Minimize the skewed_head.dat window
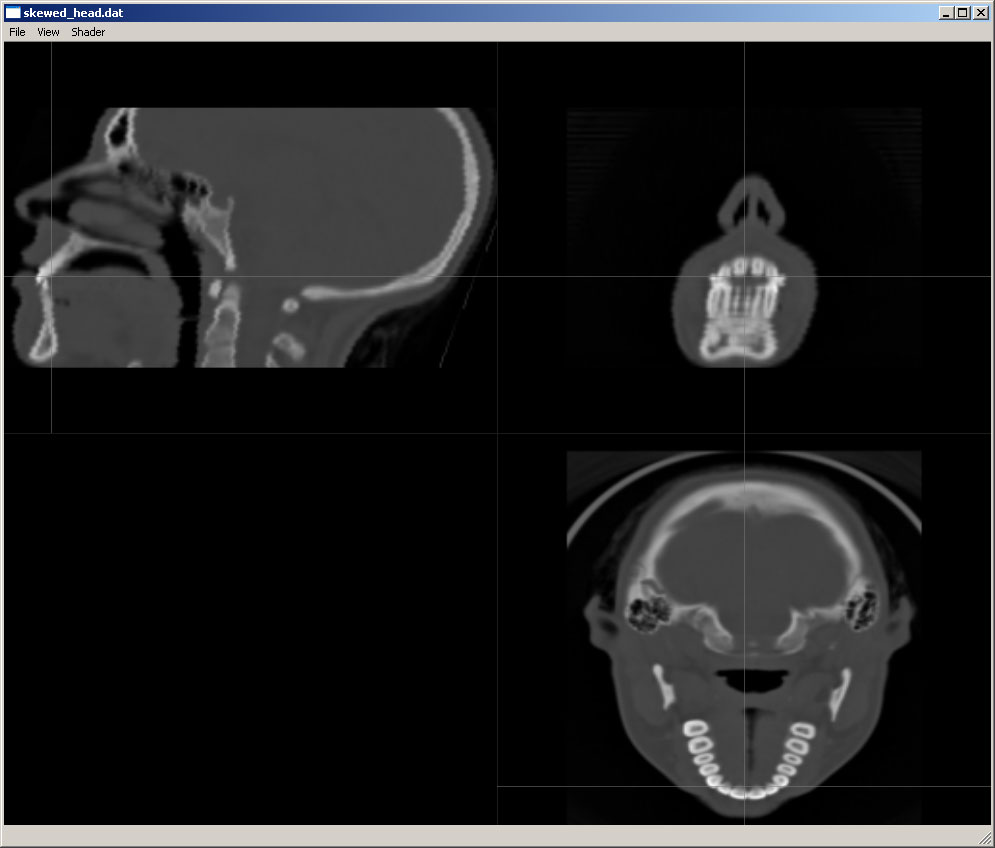 [x=946, y=13]
